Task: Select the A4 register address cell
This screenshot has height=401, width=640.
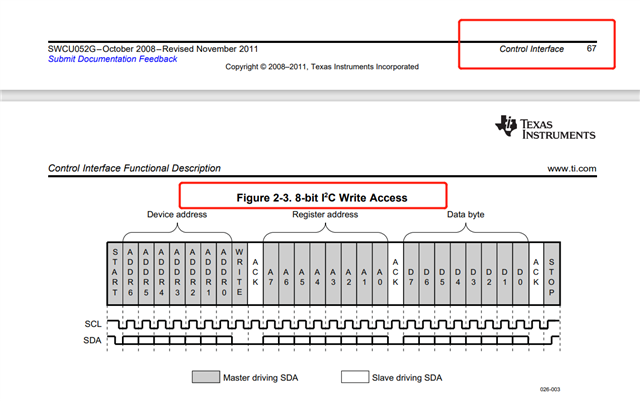Action: [x=318, y=273]
